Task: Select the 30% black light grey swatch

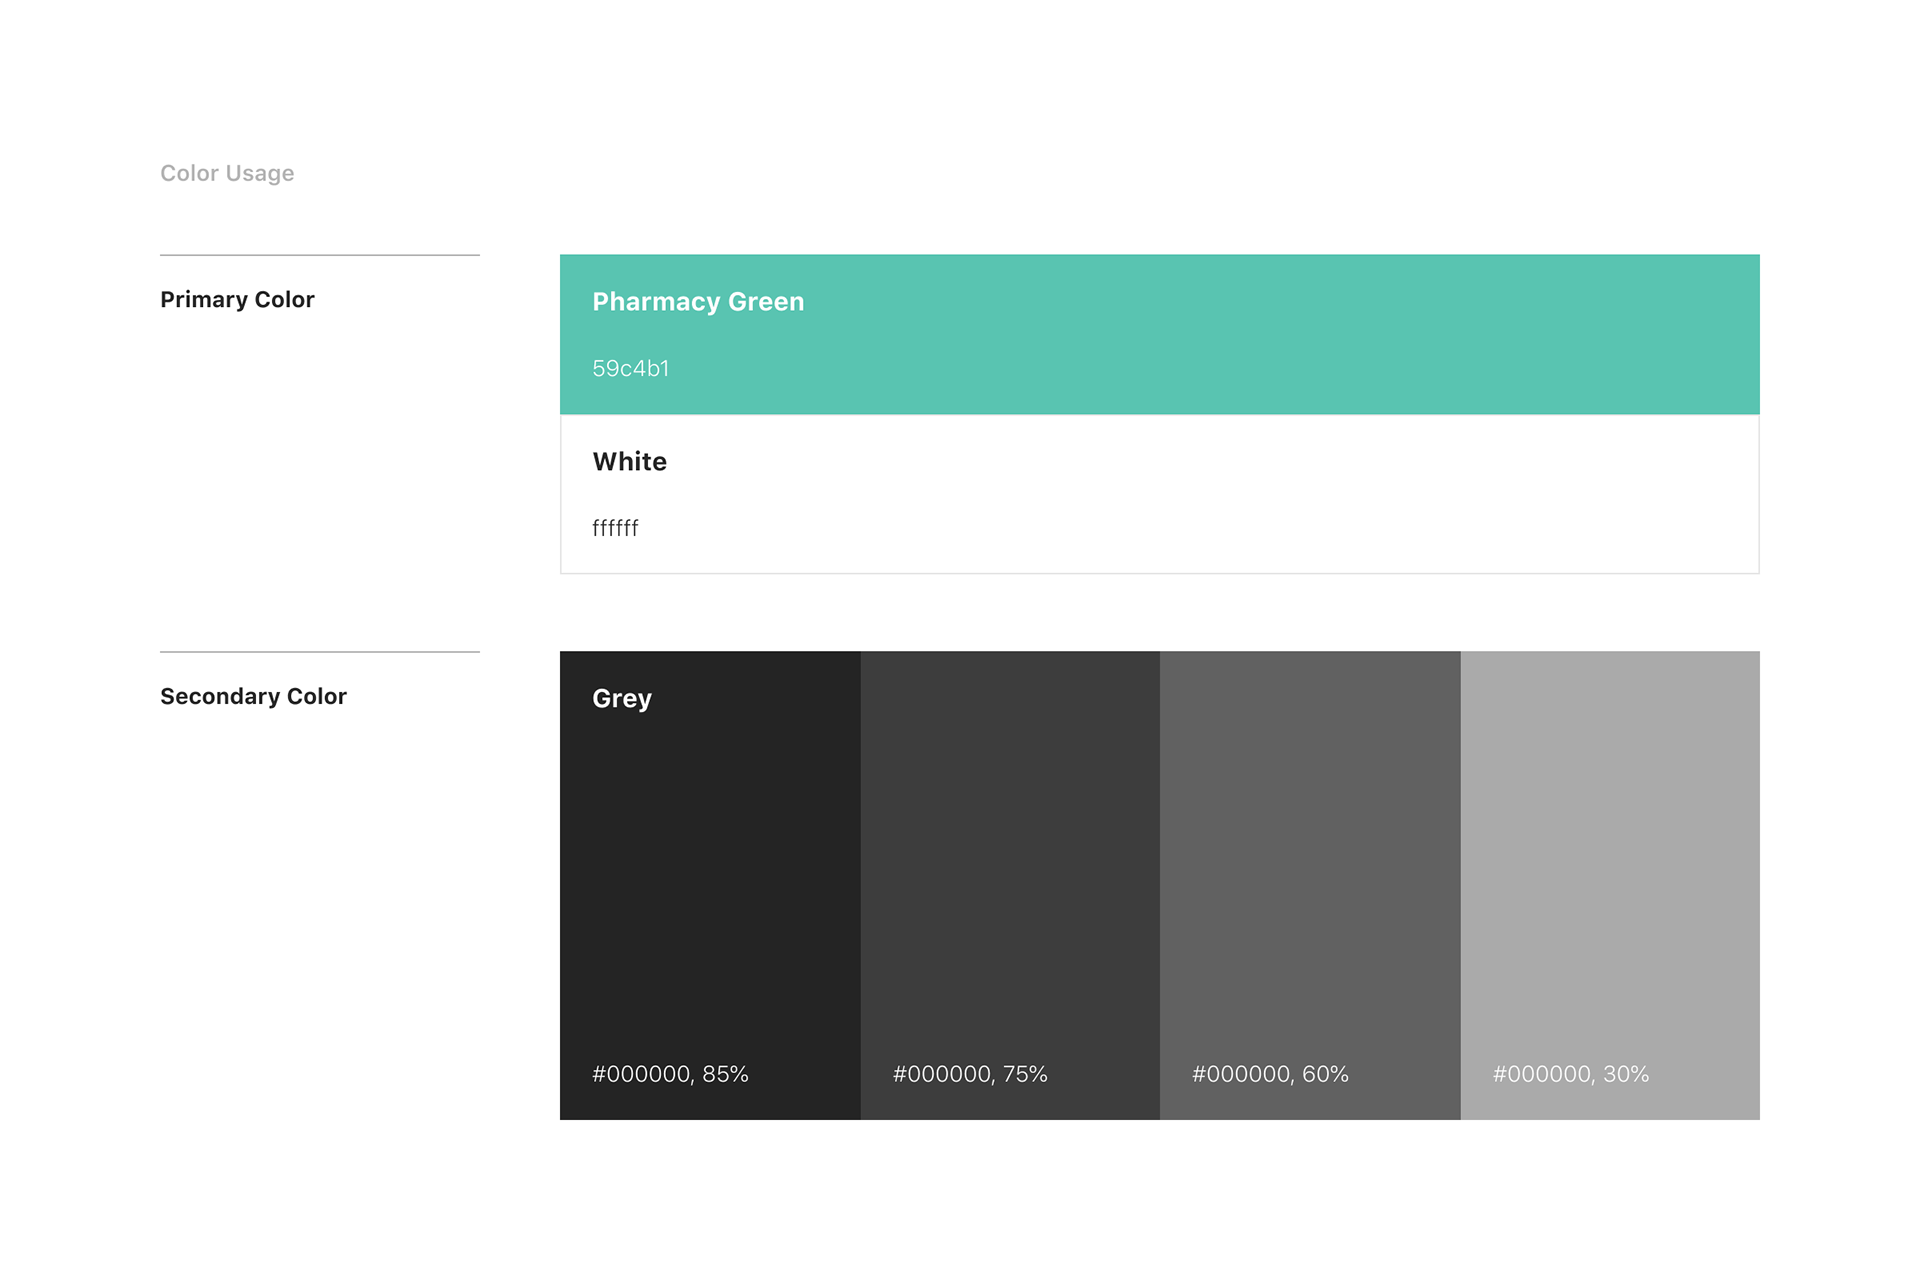Action: point(1610,885)
